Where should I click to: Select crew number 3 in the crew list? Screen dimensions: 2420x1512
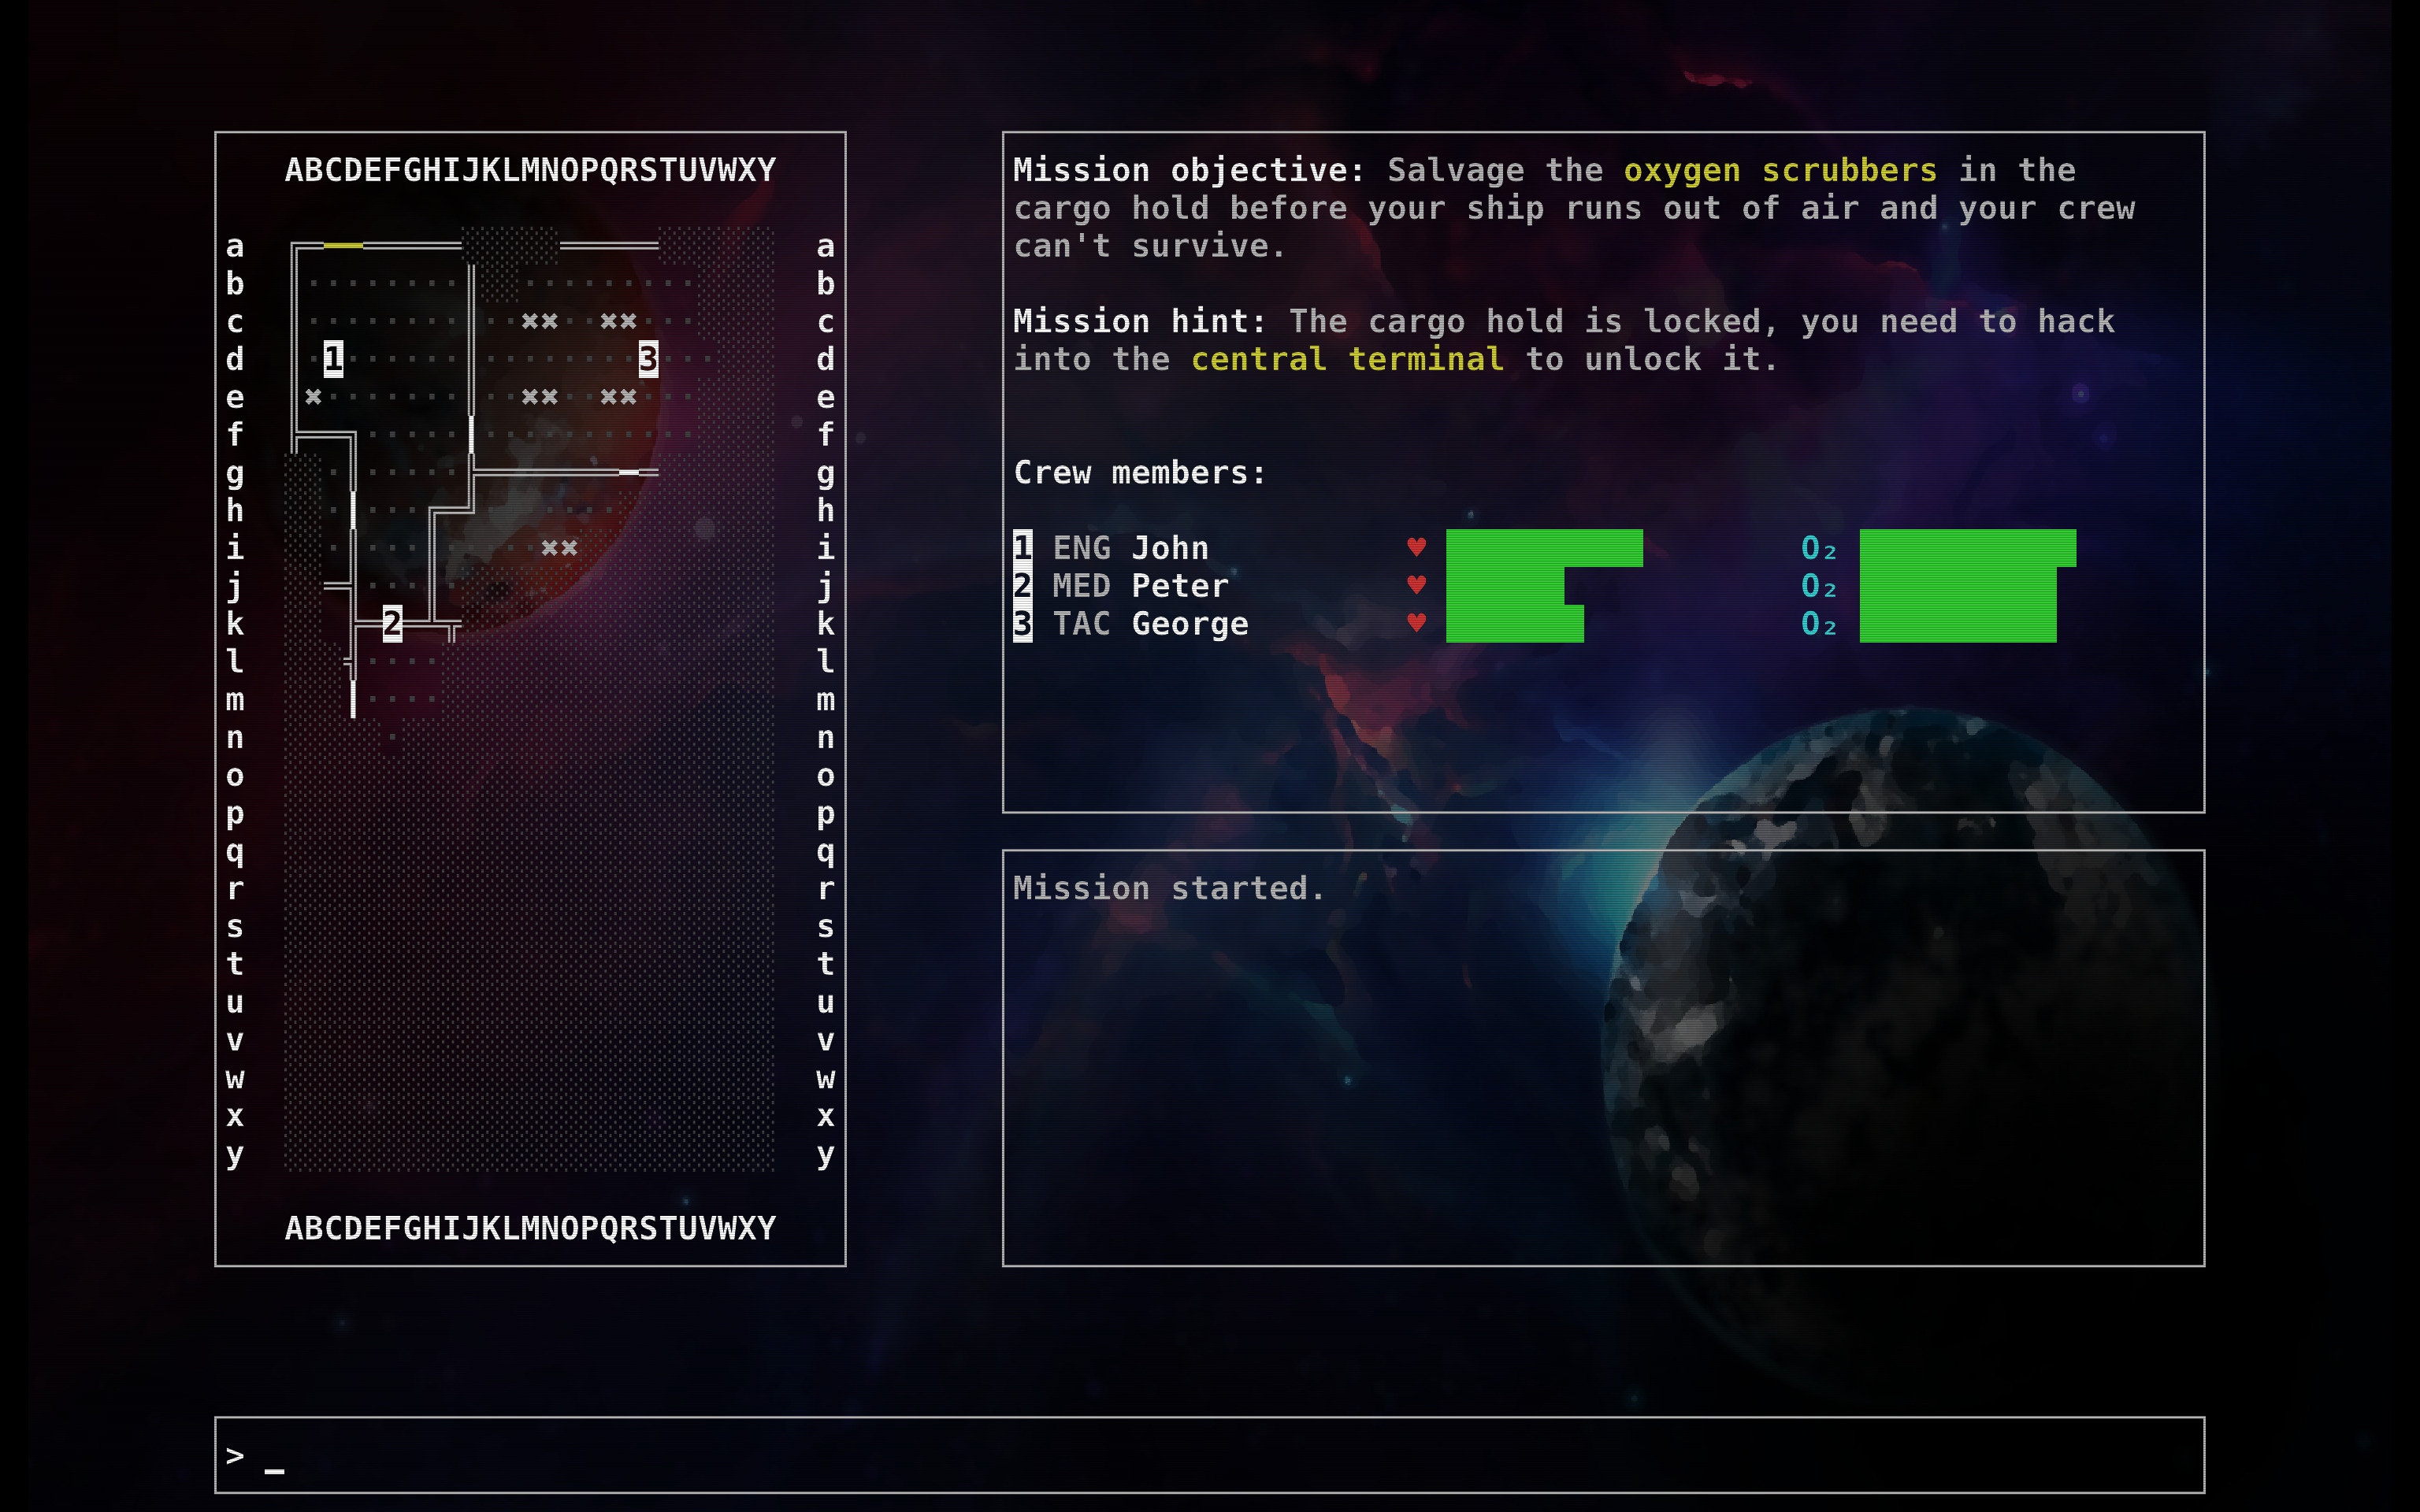point(1022,624)
